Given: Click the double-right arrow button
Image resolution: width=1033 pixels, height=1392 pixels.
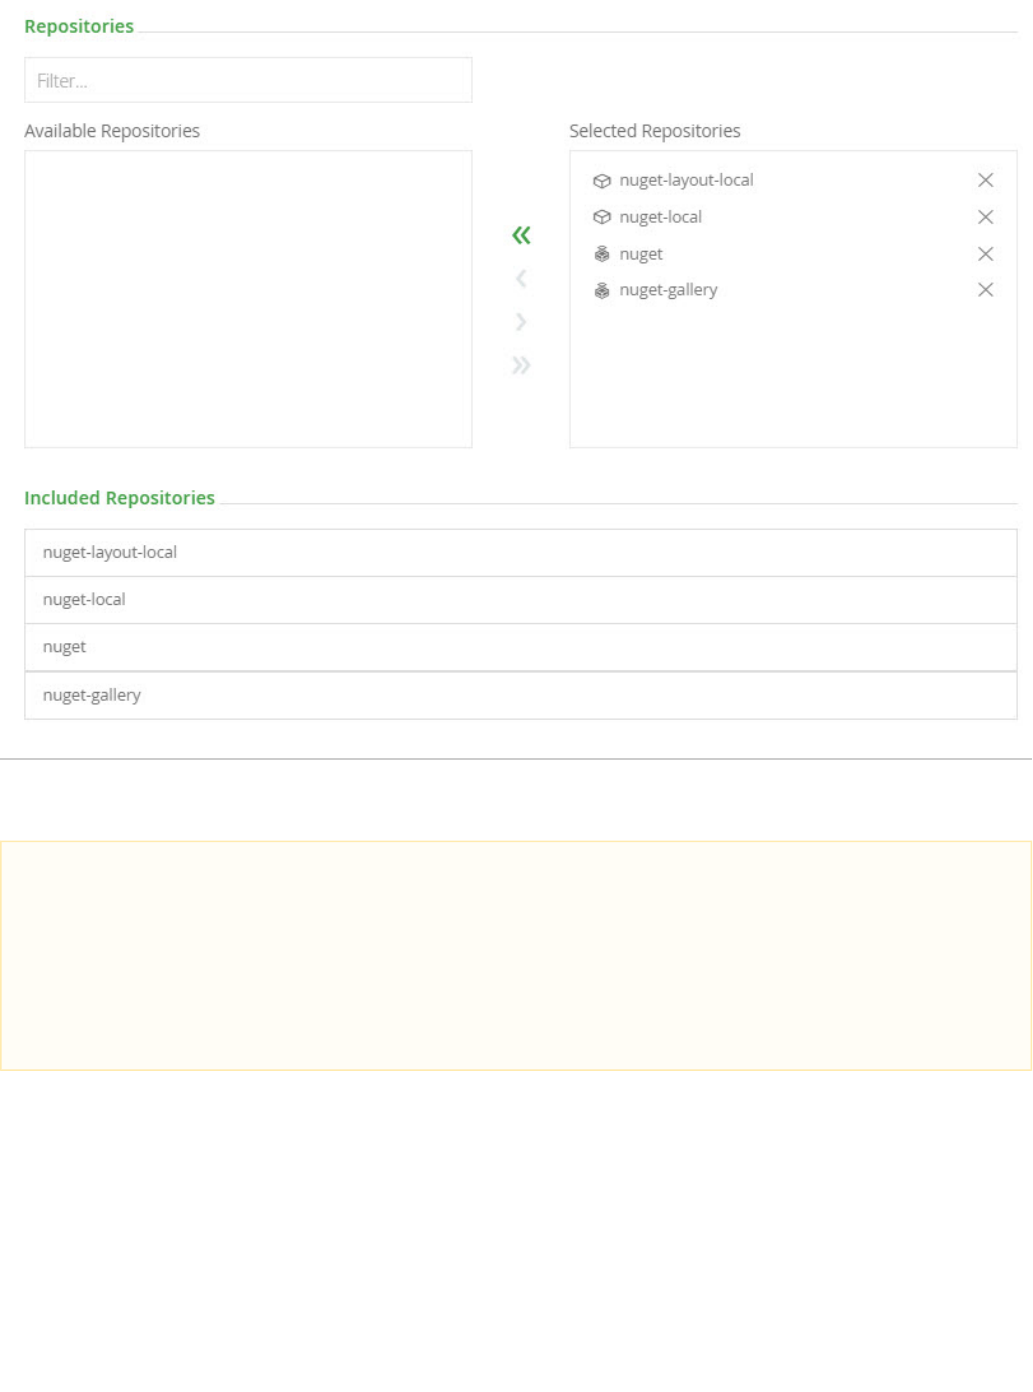Looking at the screenshot, I should coord(521,365).
